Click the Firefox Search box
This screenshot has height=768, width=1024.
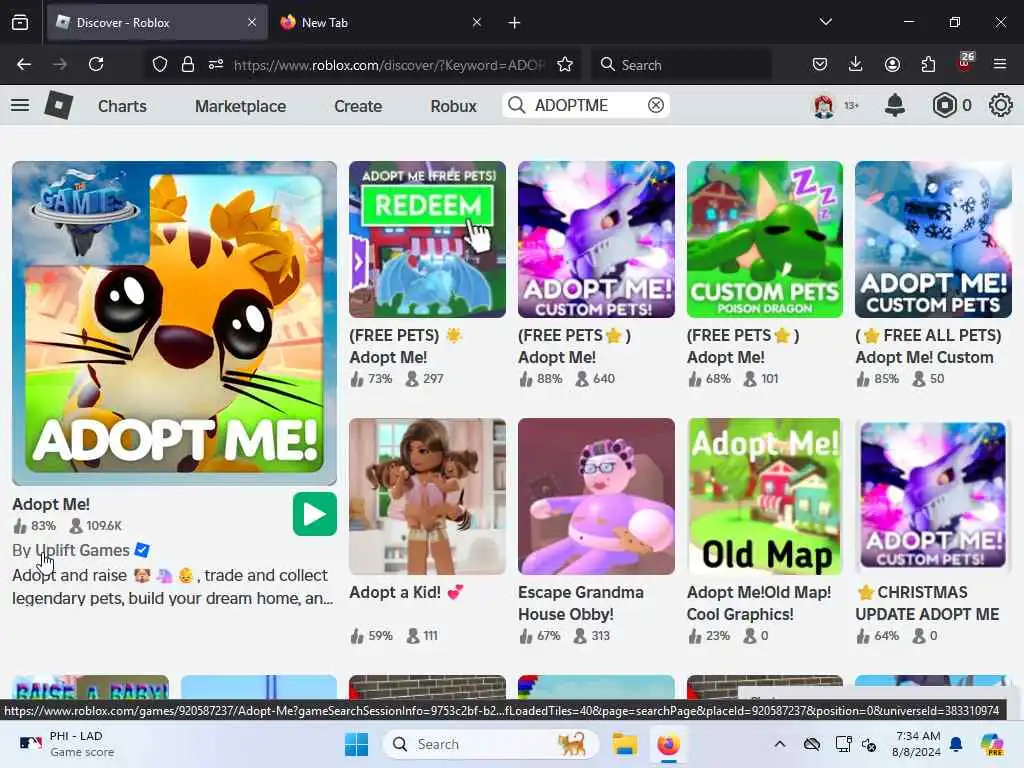[682, 65]
